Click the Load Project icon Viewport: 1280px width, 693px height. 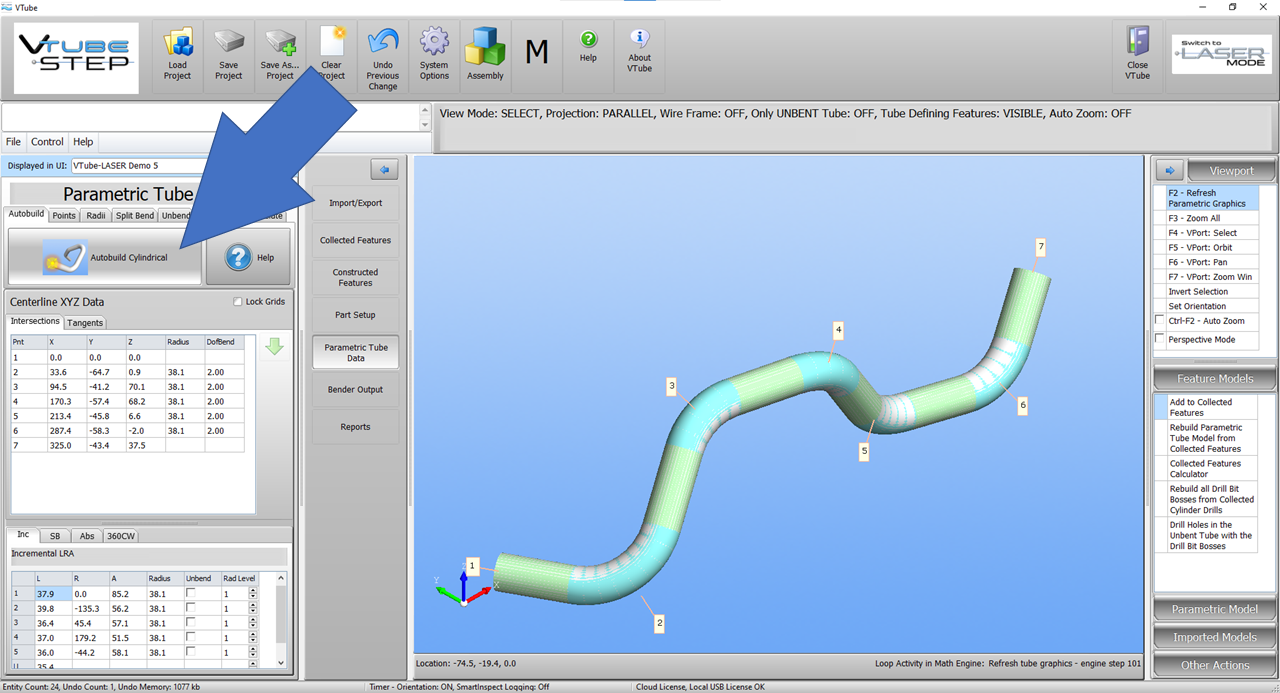point(177,43)
